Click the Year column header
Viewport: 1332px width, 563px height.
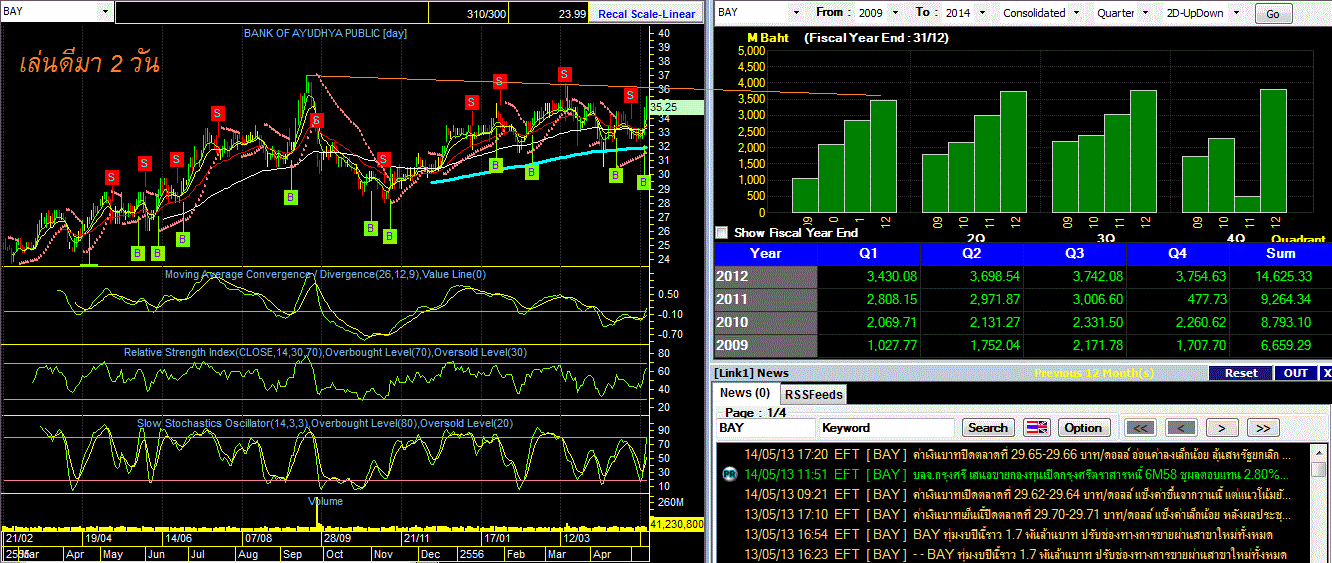(x=765, y=253)
